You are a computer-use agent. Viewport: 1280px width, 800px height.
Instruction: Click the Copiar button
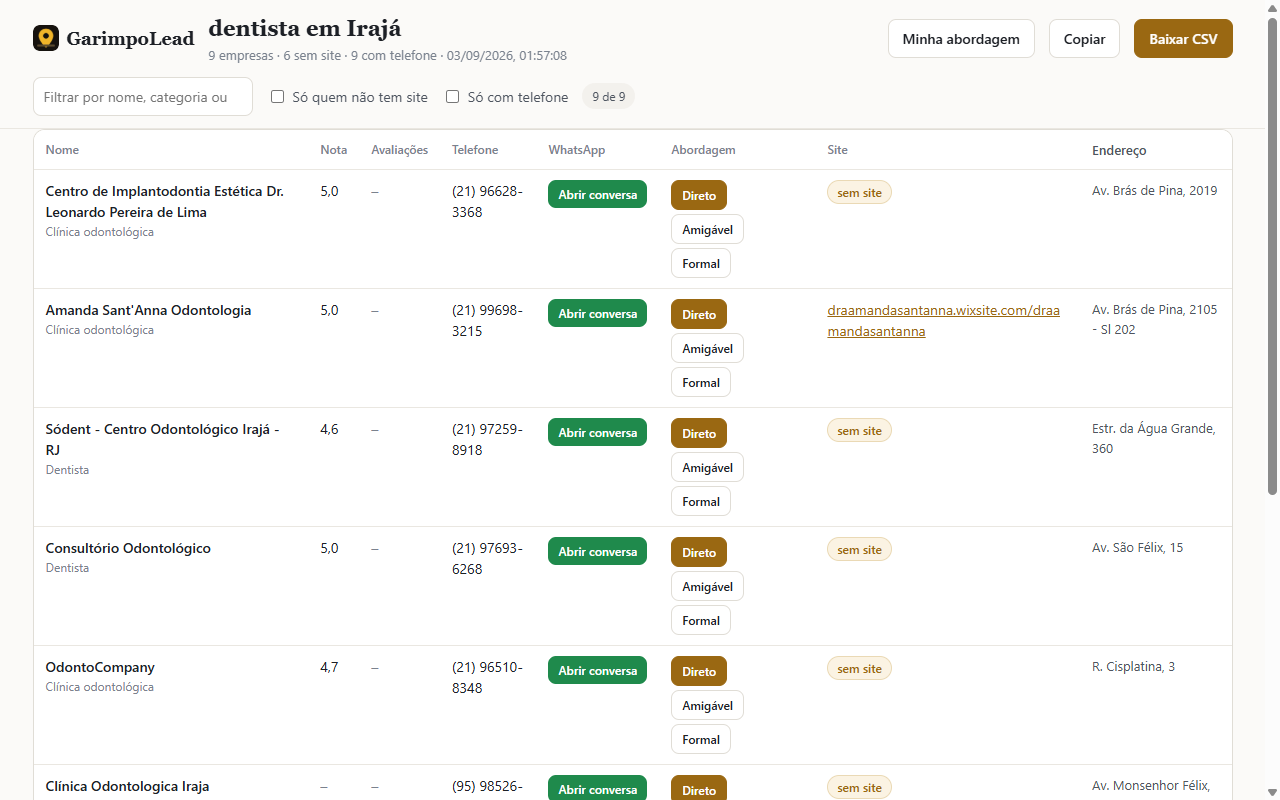[x=1084, y=39]
